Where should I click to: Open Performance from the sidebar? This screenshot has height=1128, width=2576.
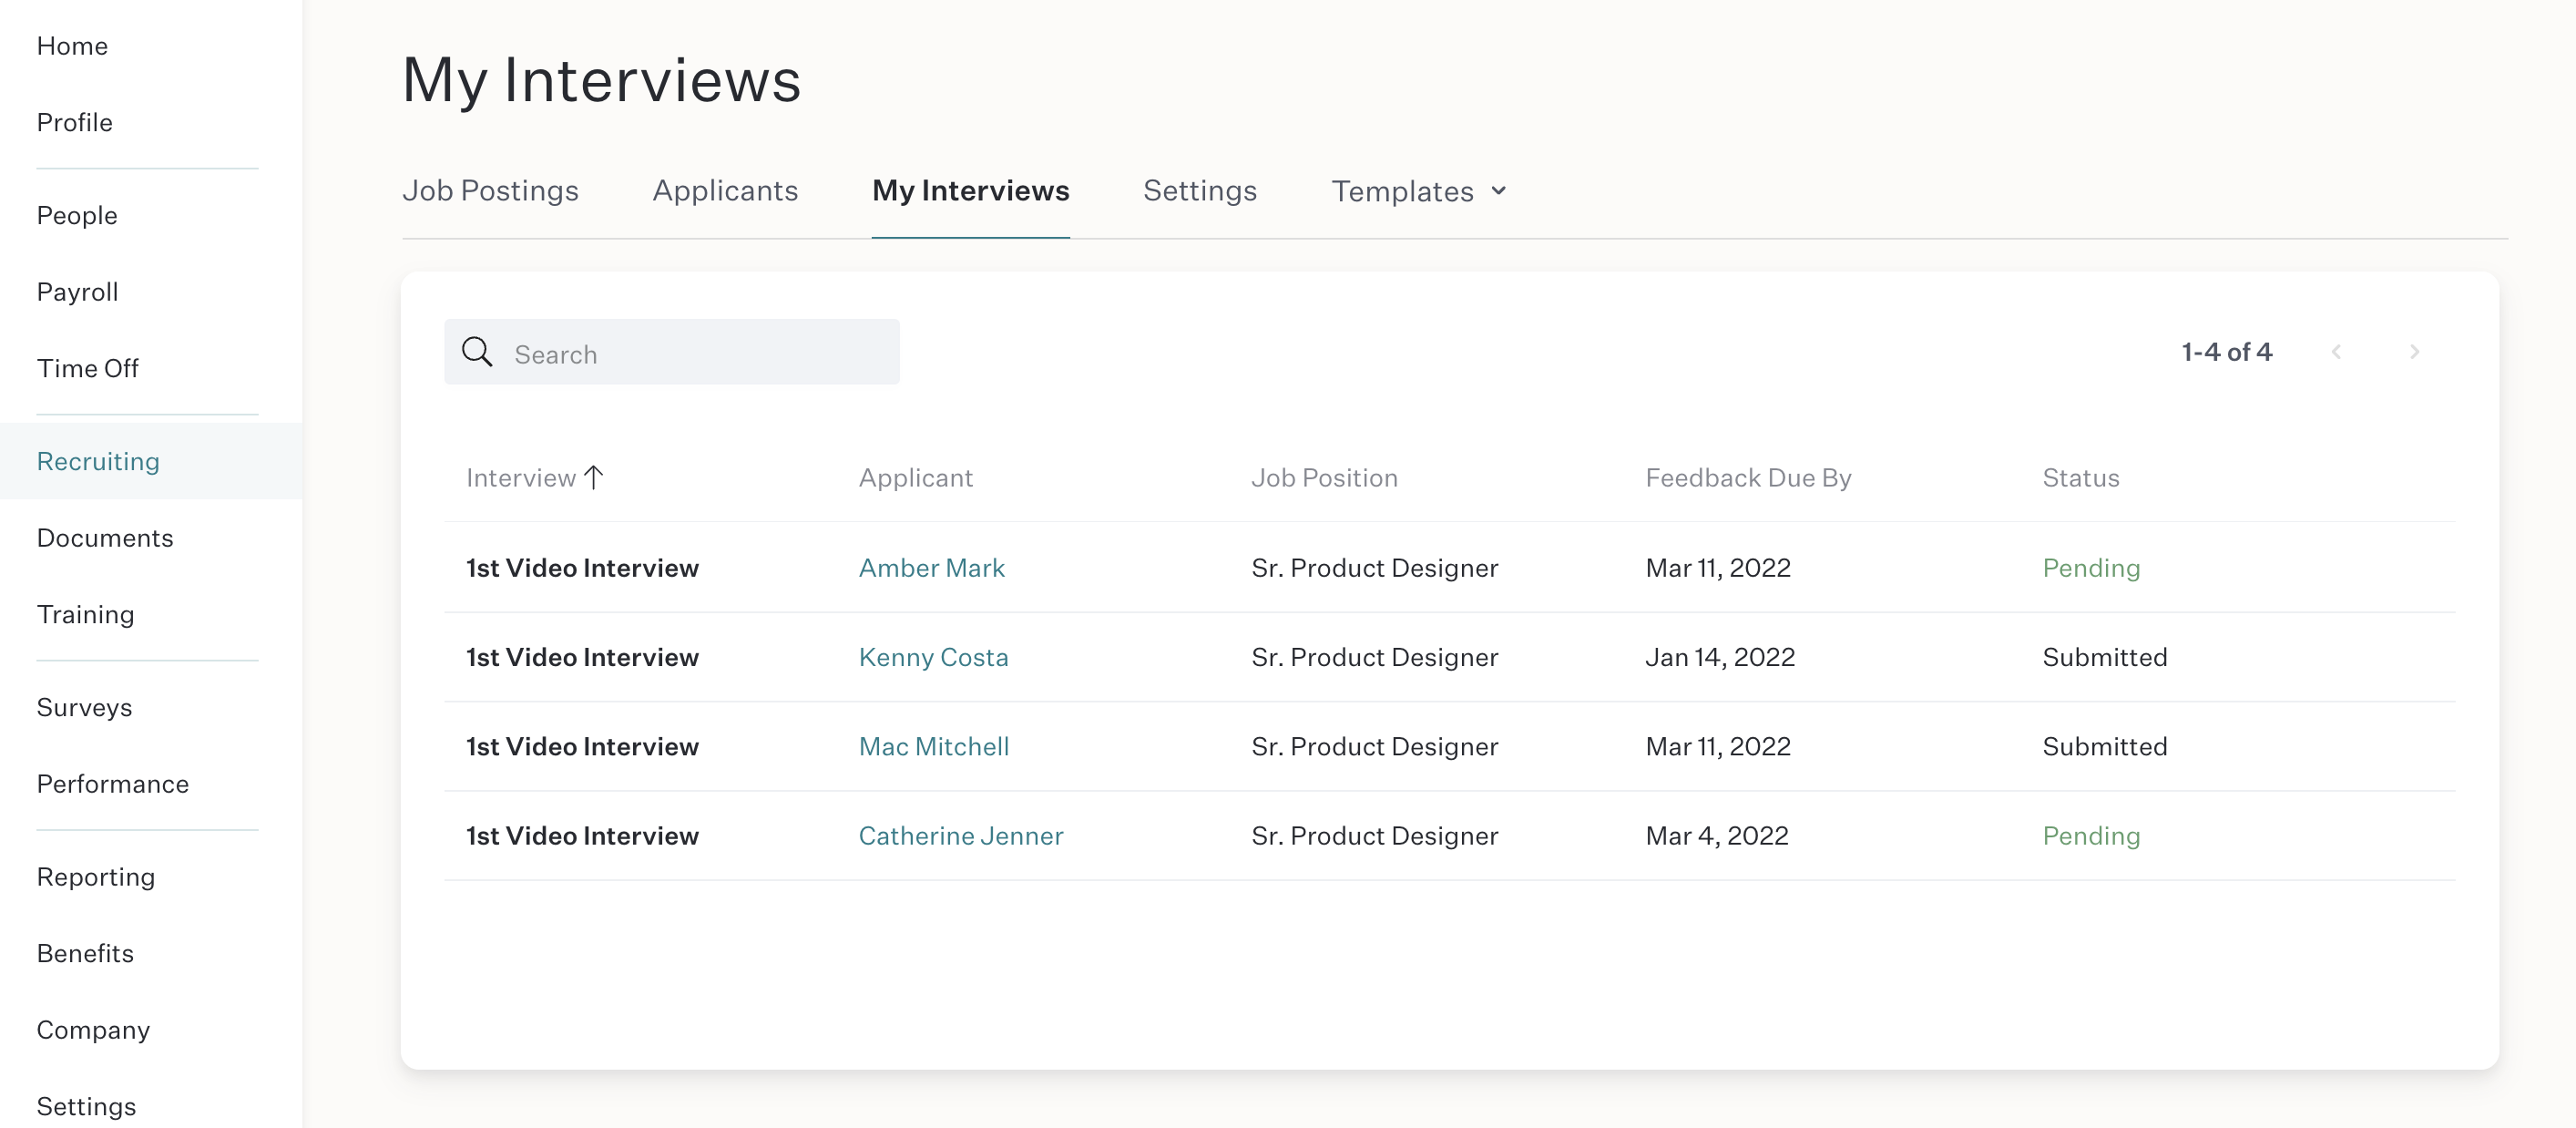[x=113, y=783]
